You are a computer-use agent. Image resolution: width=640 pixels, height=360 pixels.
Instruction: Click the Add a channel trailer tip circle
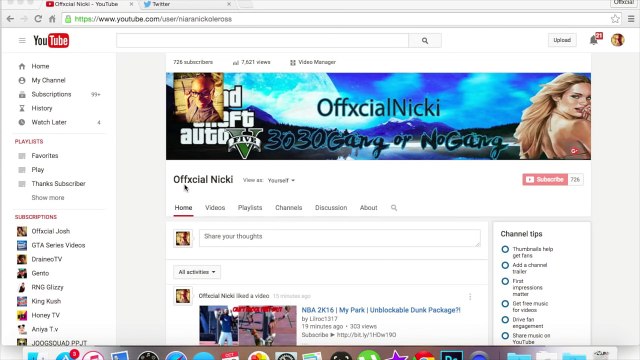505,265
